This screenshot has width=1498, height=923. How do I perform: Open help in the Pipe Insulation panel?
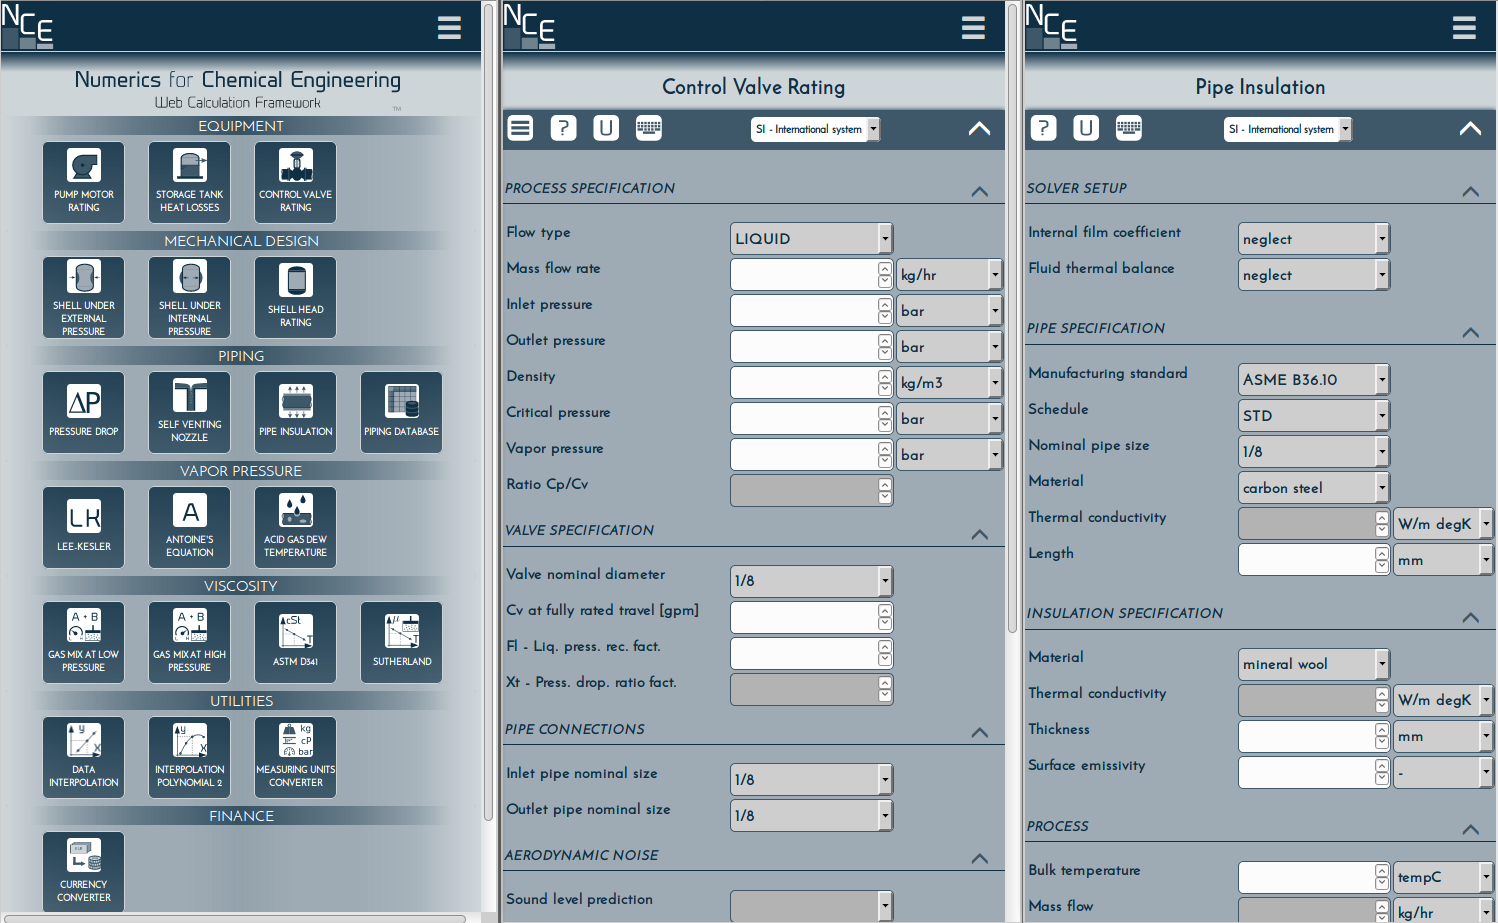pos(1043,128)
